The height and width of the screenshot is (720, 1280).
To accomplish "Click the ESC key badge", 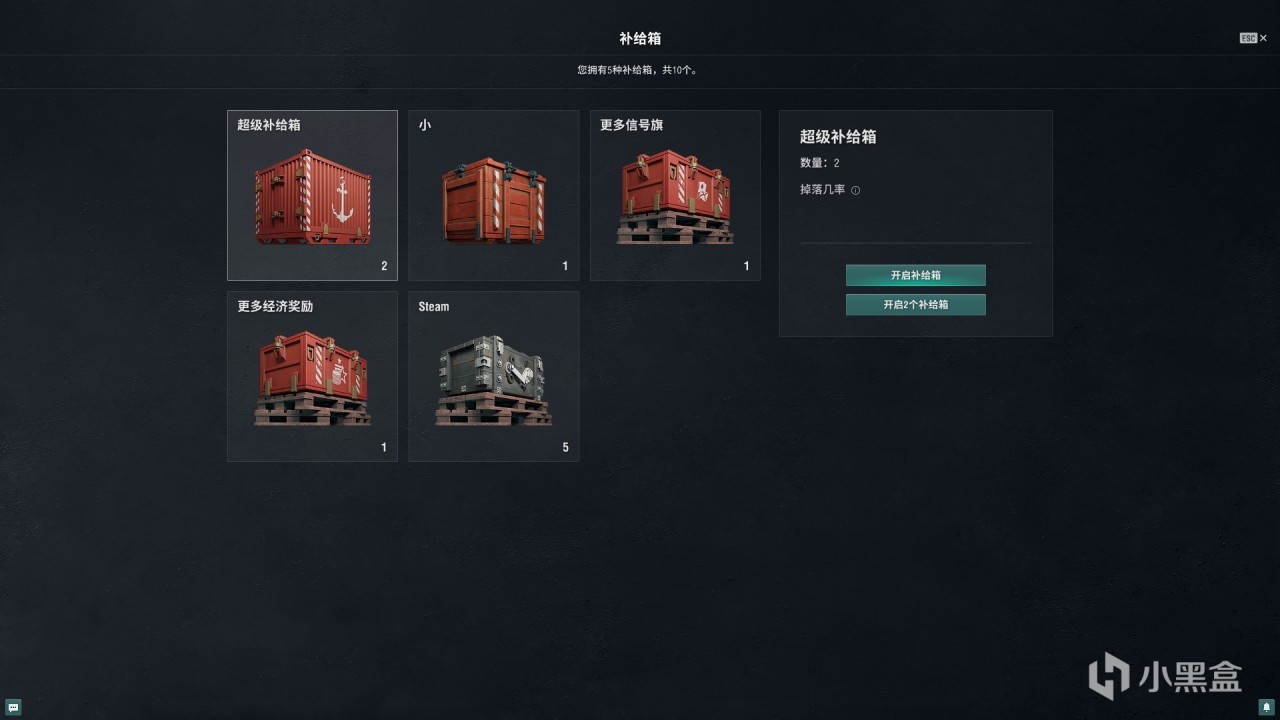I will click(1248, 38).
